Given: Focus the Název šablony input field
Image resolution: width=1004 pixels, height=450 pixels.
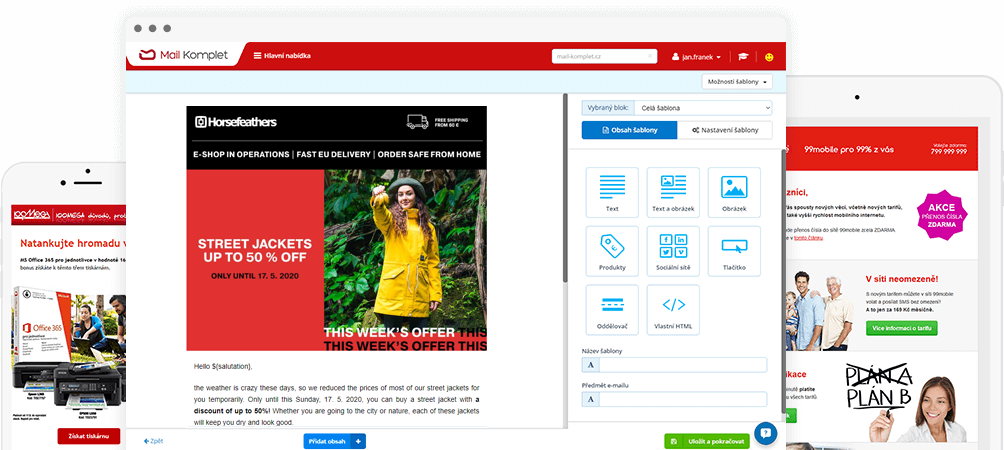Looking at the screenshot, I should [674, 365].
